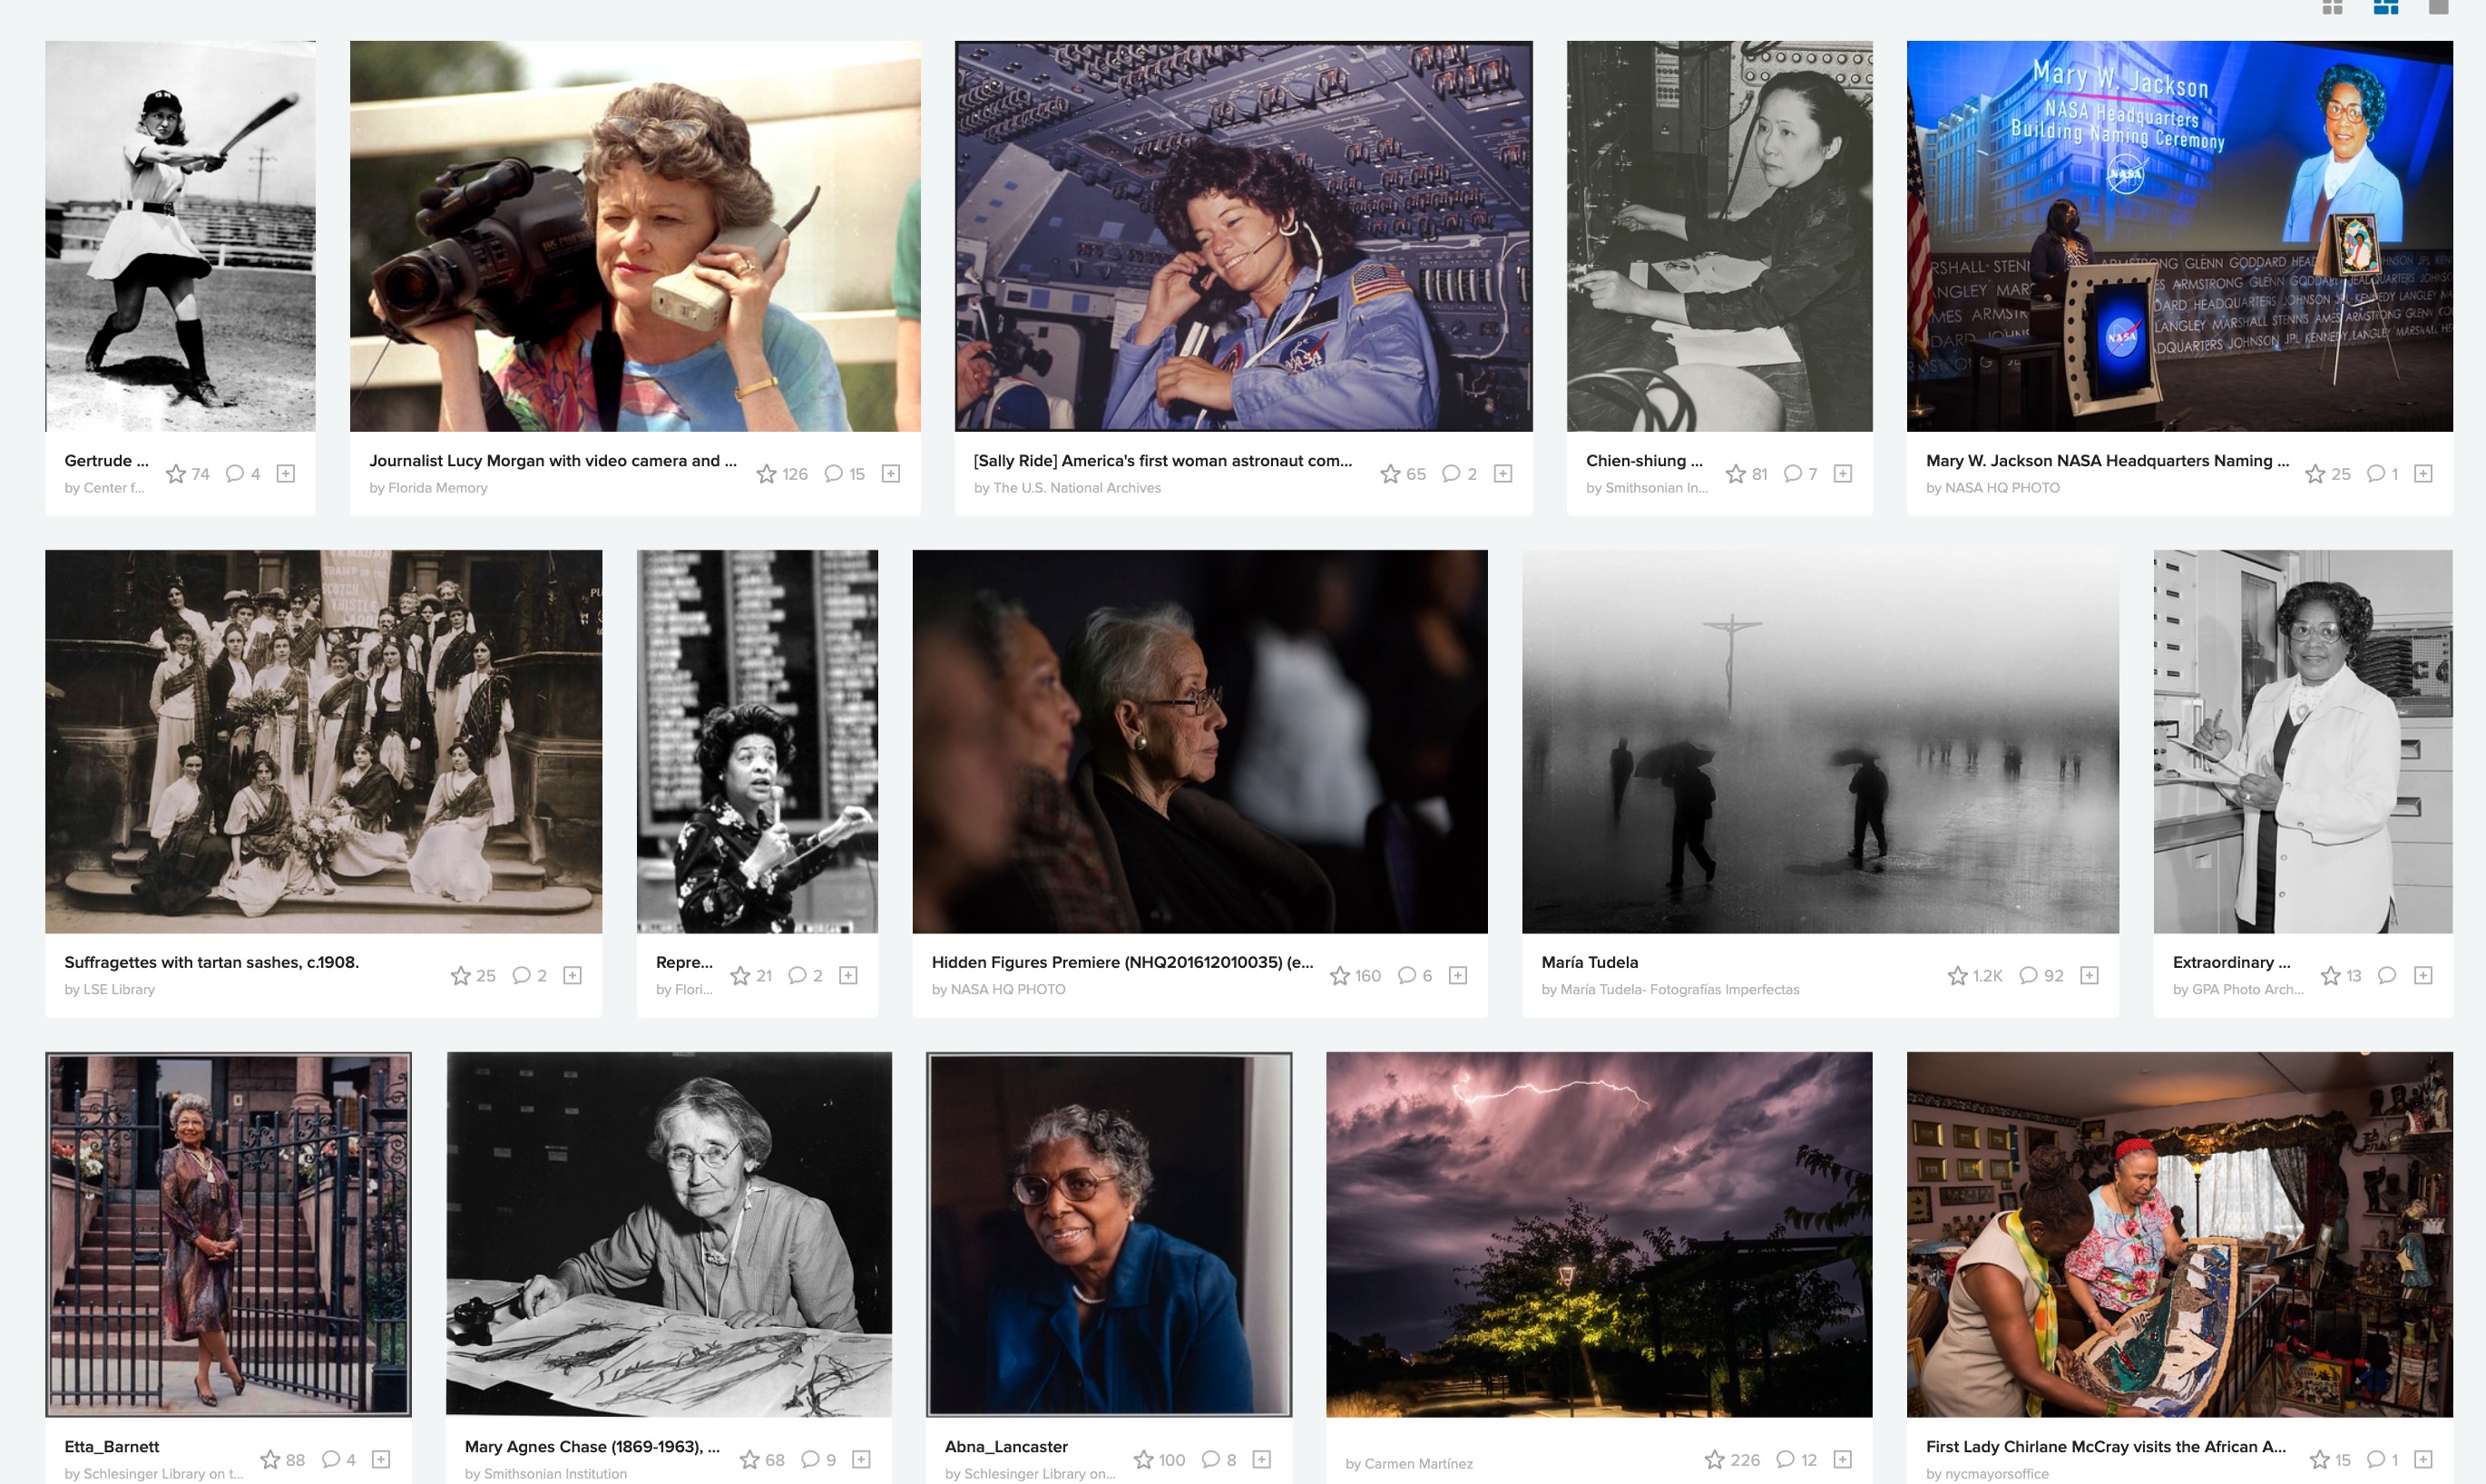The image size is (2486, 1484).
Task: Enable the justified view layout
Action: (x=2385, y=8)
